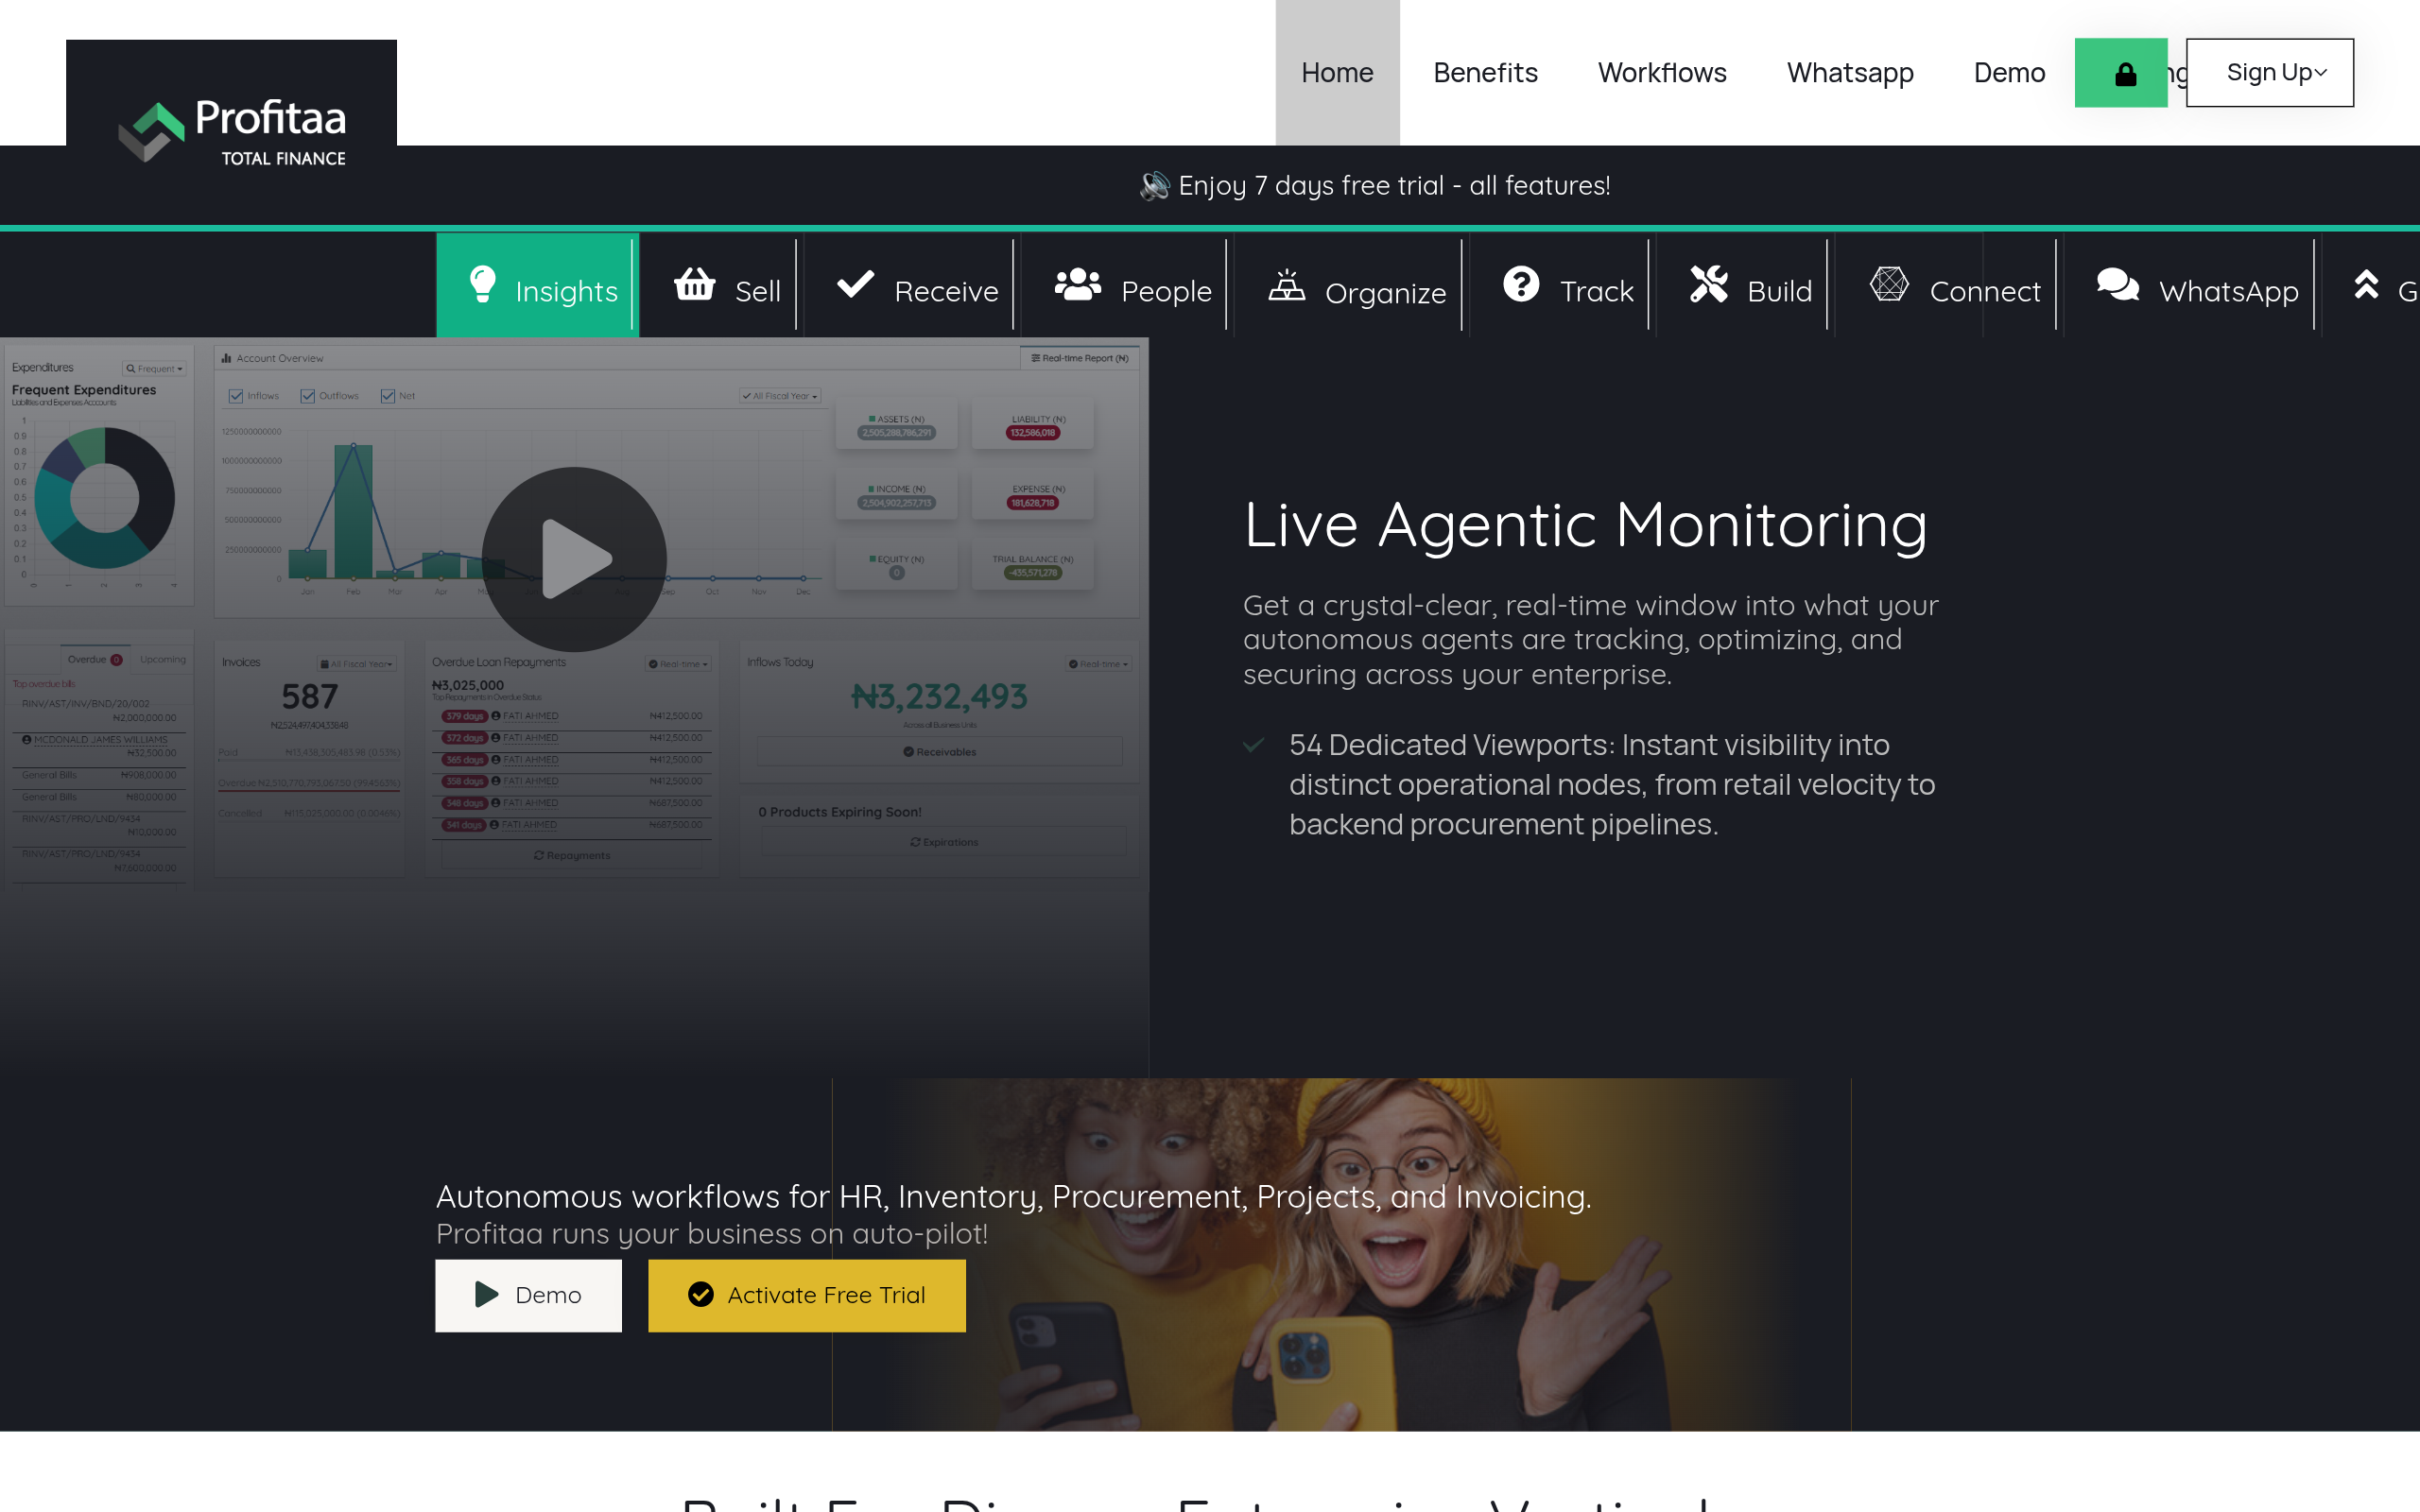Open the Whatsapp navigation link
Screen dimensions: 2420x1512
1850,73
